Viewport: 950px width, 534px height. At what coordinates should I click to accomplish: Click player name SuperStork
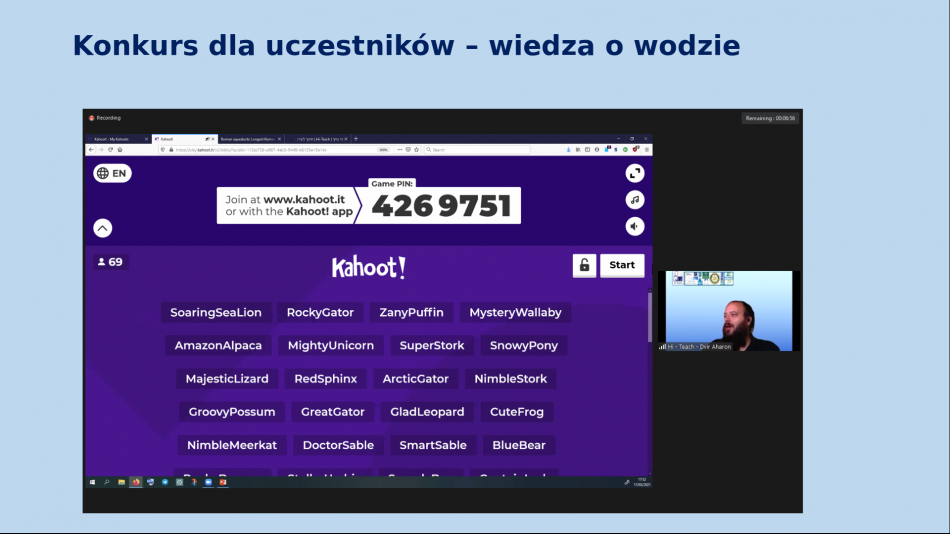tap(432, 345)
